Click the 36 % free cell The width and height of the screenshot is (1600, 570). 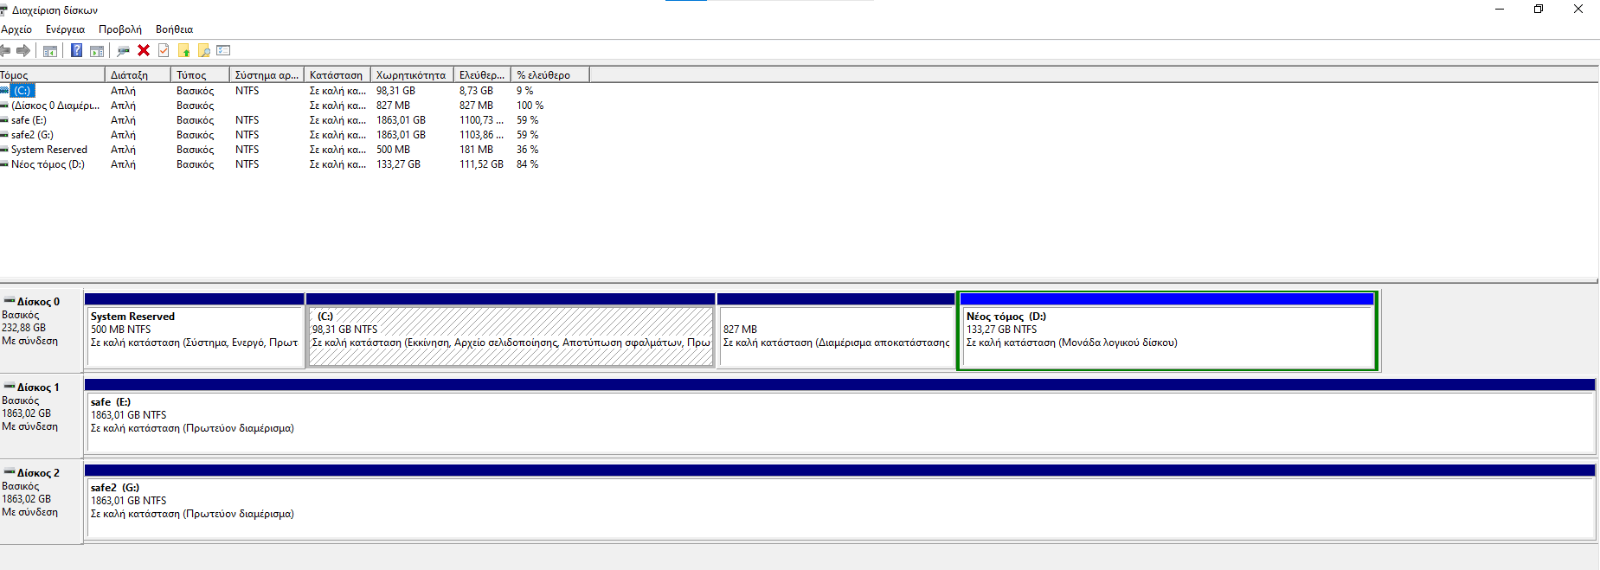click(x=527, y=150)
